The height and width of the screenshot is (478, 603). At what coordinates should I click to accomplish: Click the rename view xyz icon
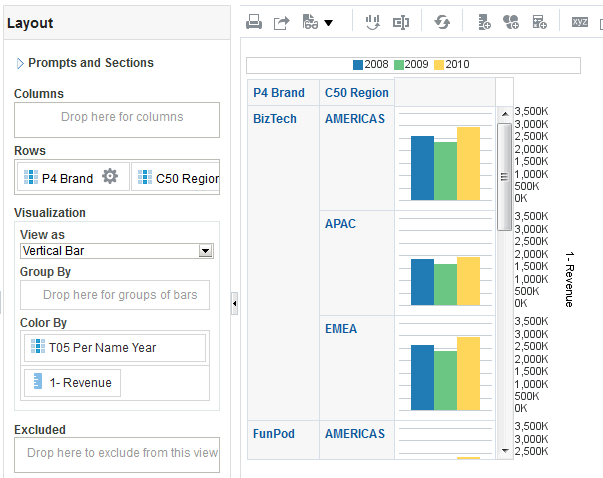(580, 21)
